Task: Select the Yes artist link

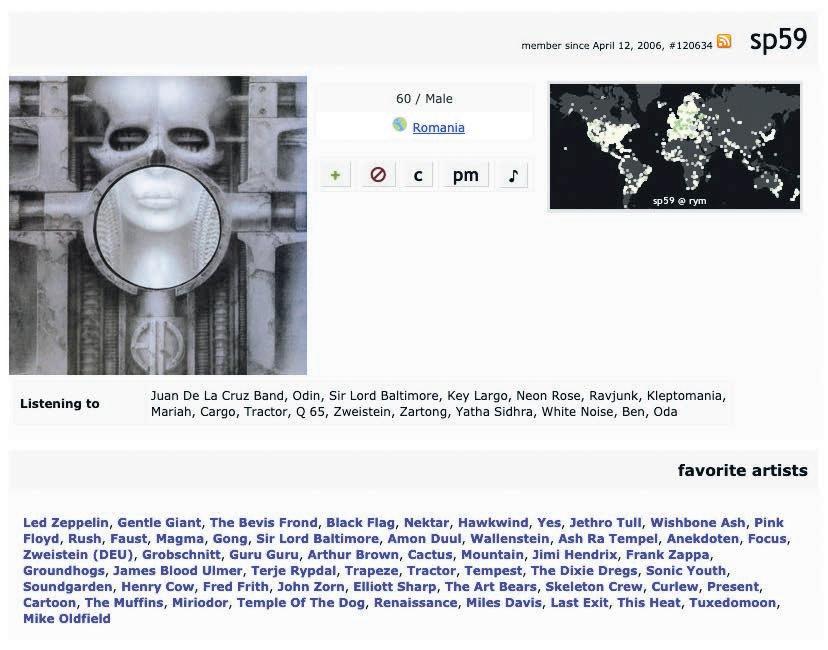Action: (549, 523)
